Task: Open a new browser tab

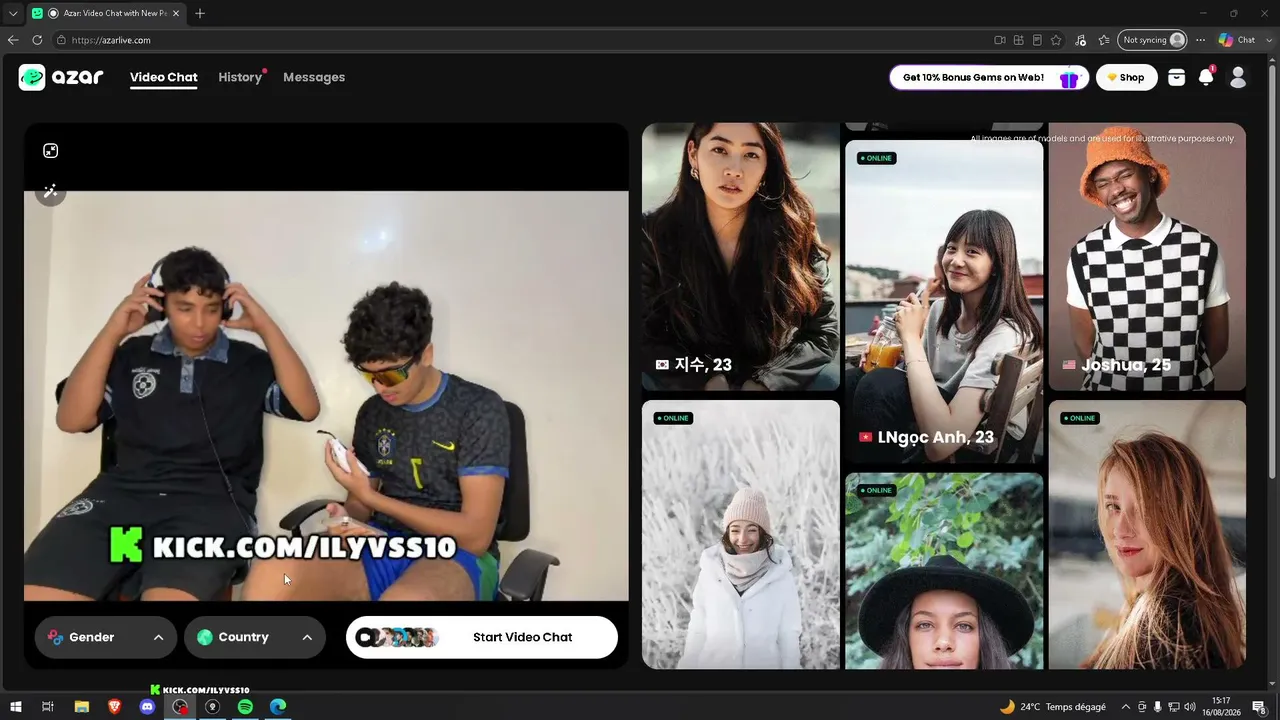Action: [x=200, y=13]
